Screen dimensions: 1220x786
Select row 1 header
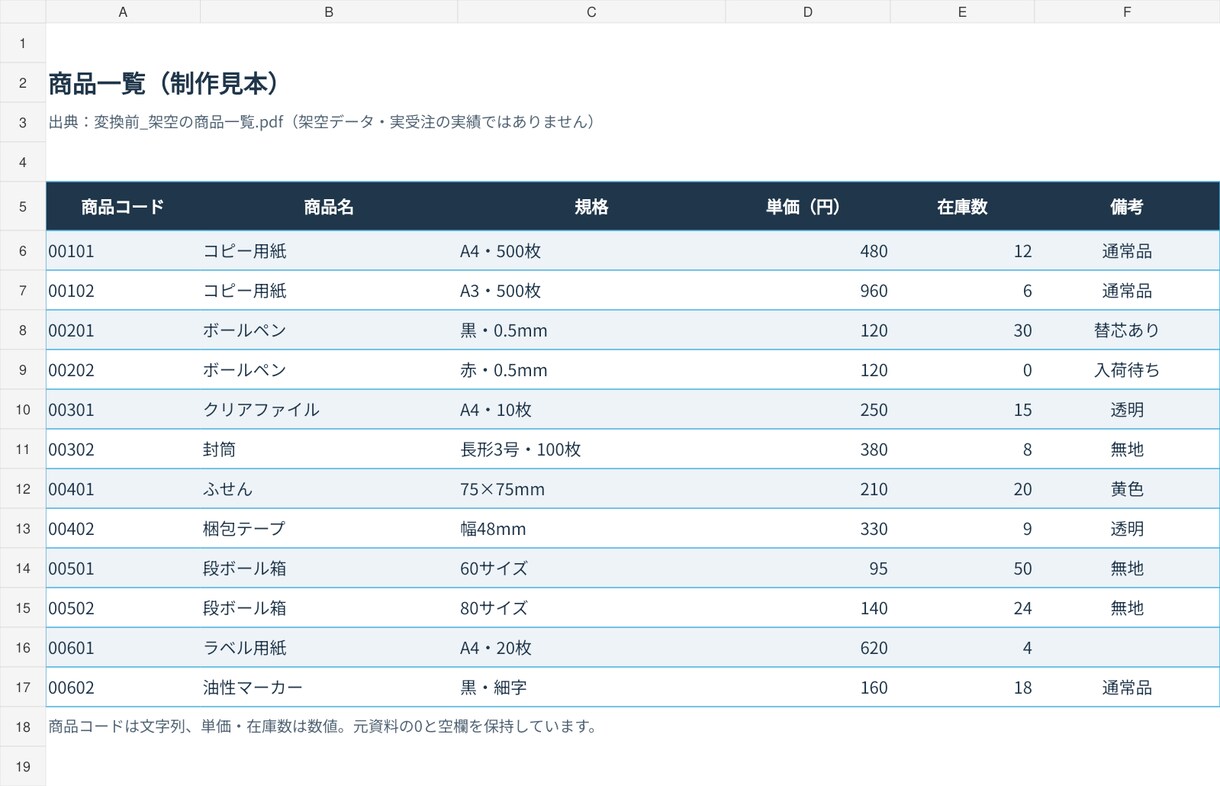tap(23, 43)
